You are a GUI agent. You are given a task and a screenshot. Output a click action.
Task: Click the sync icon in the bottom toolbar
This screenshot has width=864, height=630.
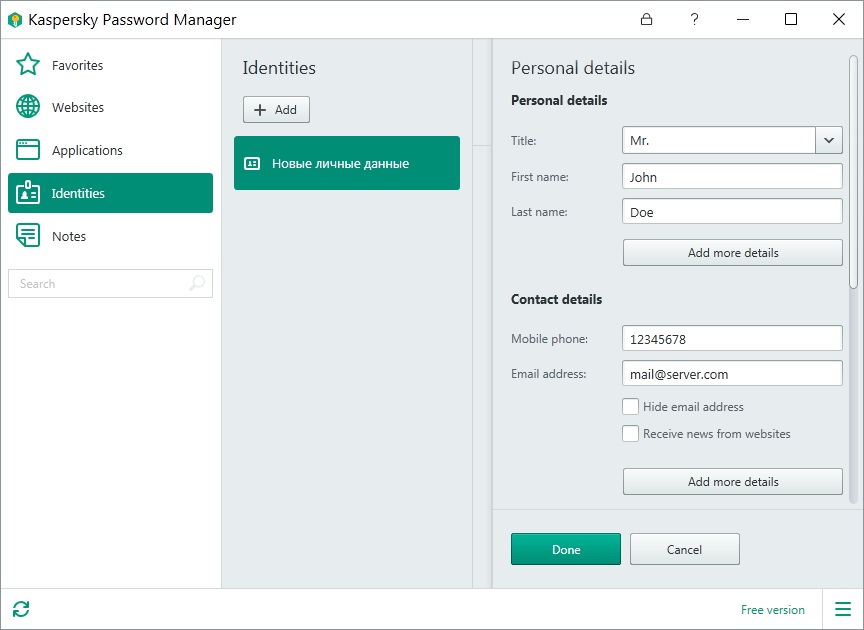coord(20,609)
